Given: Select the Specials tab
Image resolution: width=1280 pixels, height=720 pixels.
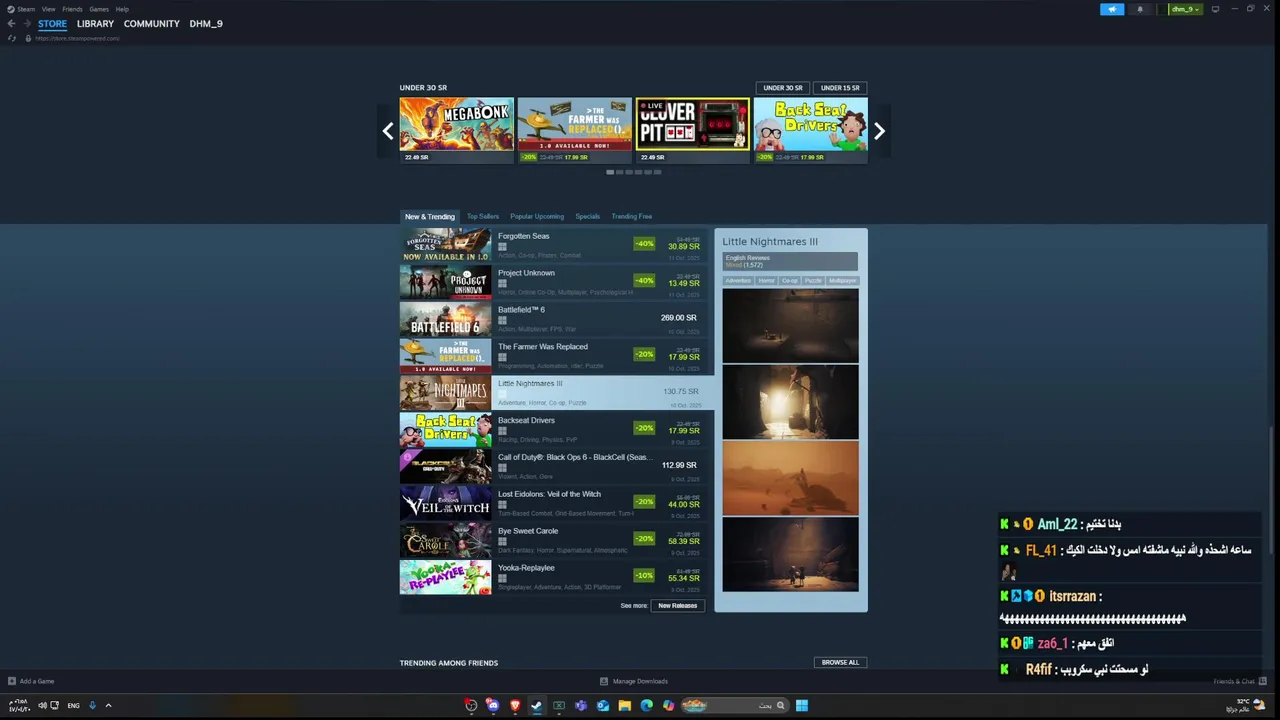Looking at the screenshot, I should [587, 216].
